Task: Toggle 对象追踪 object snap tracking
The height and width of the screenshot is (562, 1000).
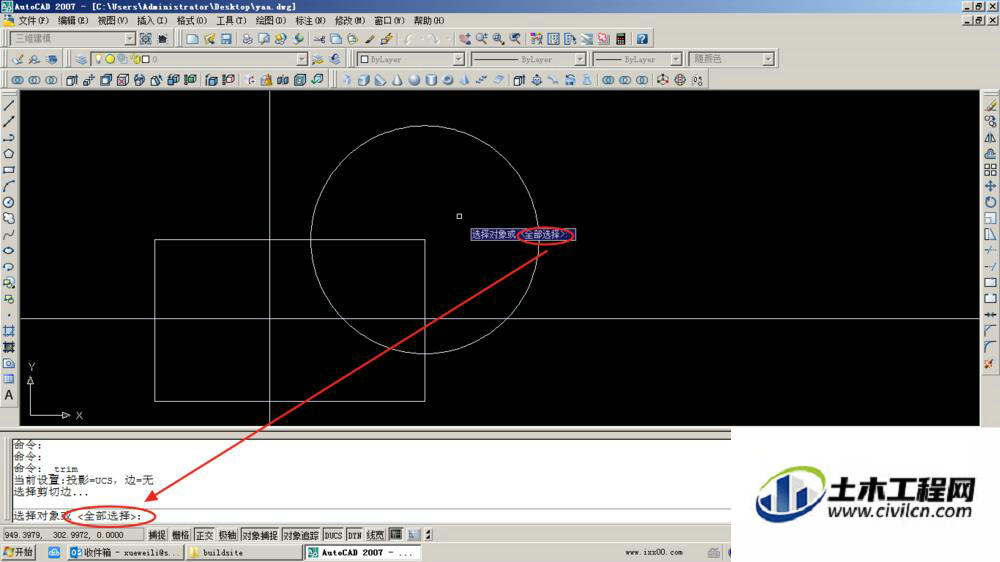Action: point(300,535)
